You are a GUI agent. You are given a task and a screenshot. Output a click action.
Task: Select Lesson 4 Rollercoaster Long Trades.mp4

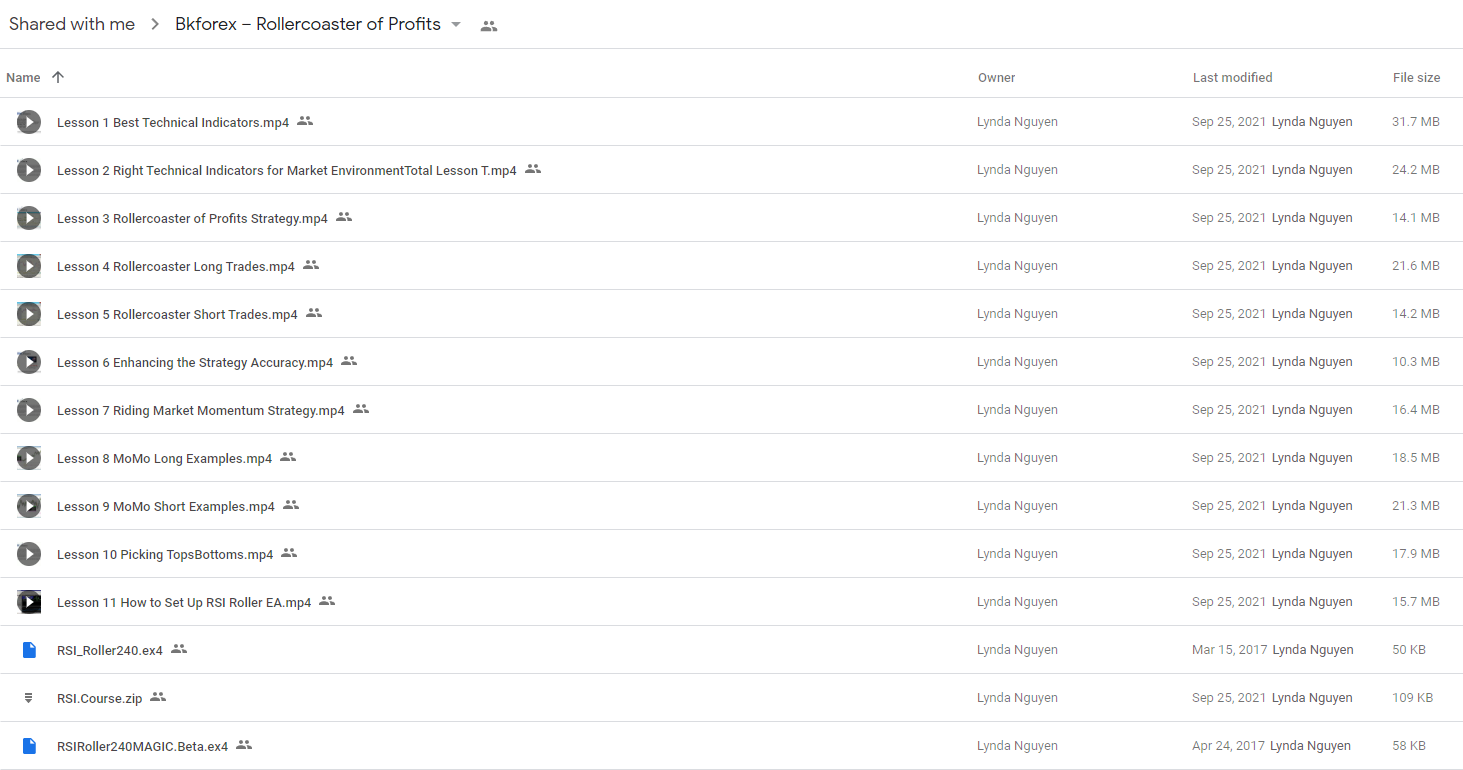pos(176,266)
